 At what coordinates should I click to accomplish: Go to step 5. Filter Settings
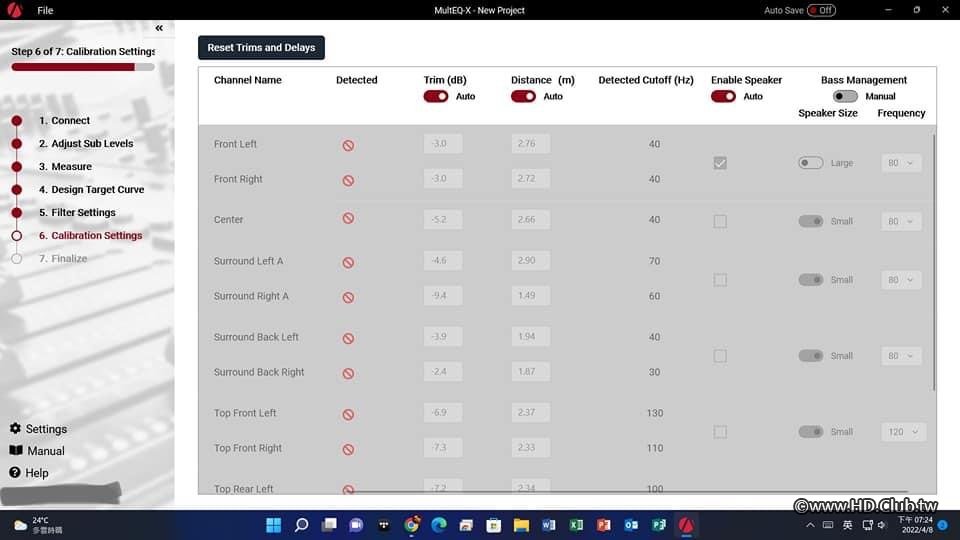(77, 212)
